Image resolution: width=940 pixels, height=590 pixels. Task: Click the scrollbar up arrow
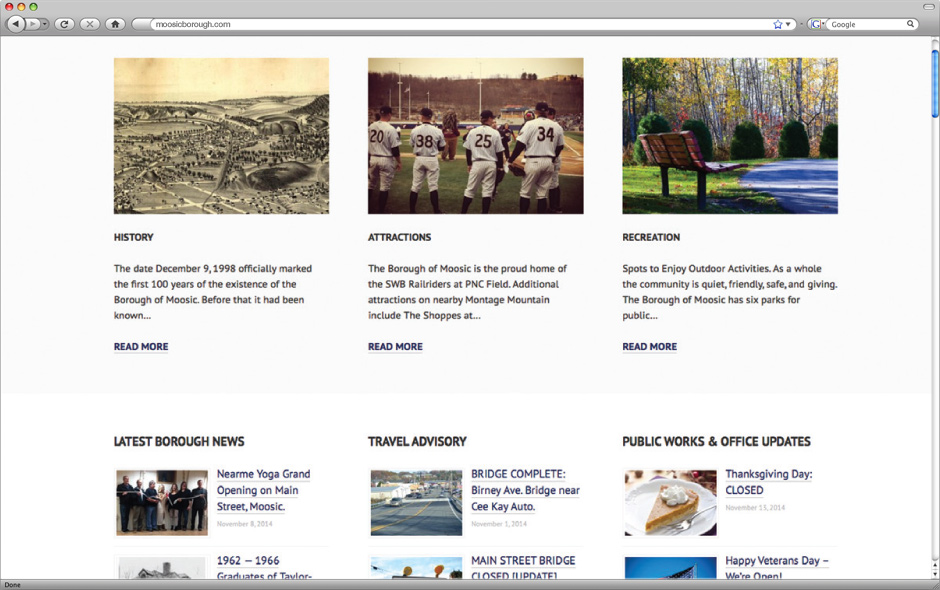(x=935, y=565)
